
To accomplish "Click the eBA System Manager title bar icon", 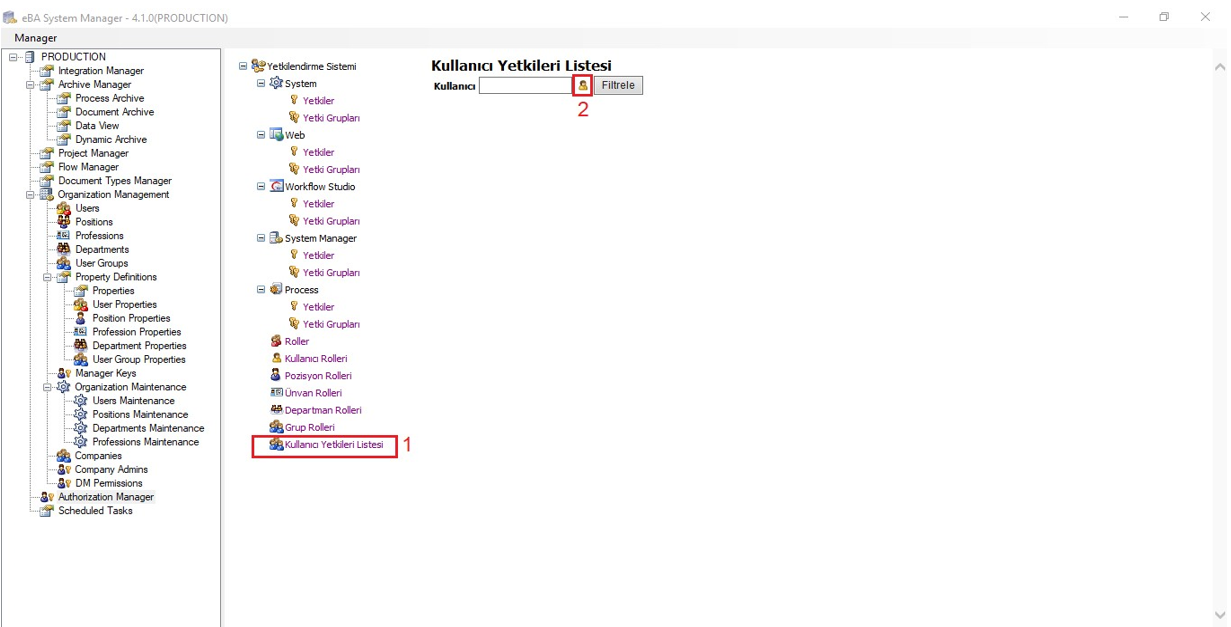I will point(10,17).
